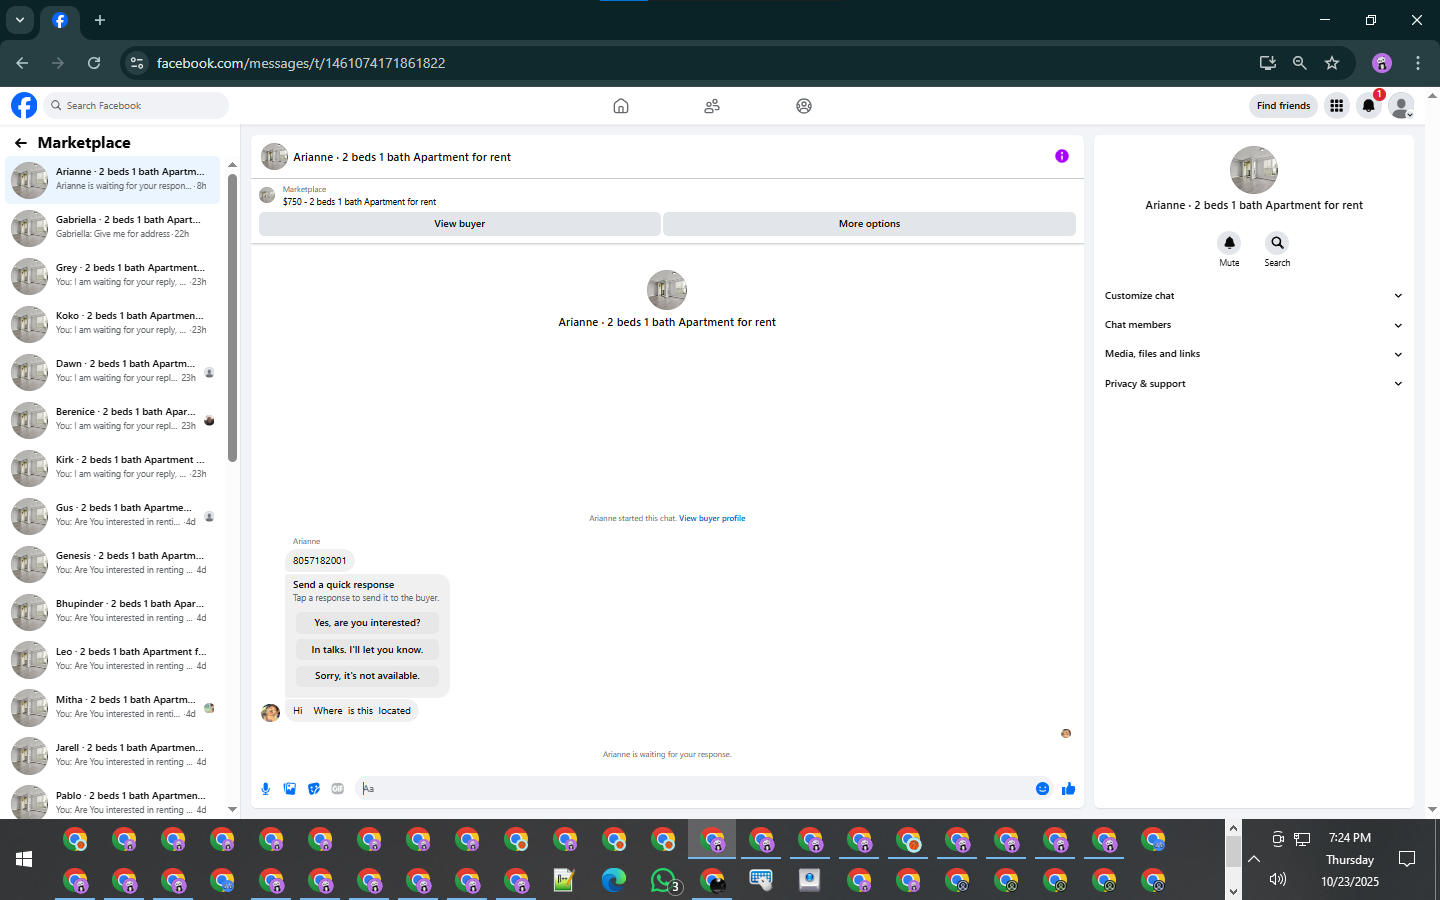Open the Chrome three-dot menu

(1418, 63)
